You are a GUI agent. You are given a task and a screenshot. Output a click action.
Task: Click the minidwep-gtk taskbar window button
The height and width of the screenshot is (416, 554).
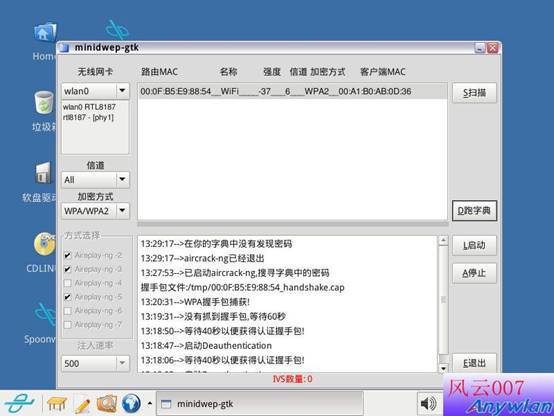pyautogui.click(x=260, y=403)
